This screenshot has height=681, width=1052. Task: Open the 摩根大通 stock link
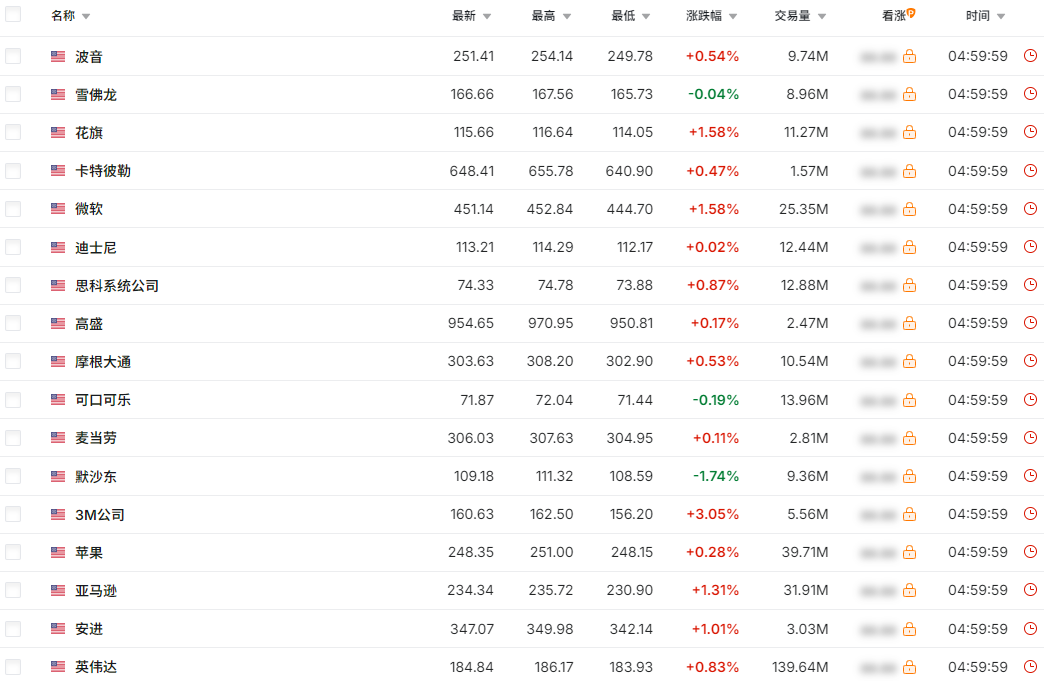103,362
